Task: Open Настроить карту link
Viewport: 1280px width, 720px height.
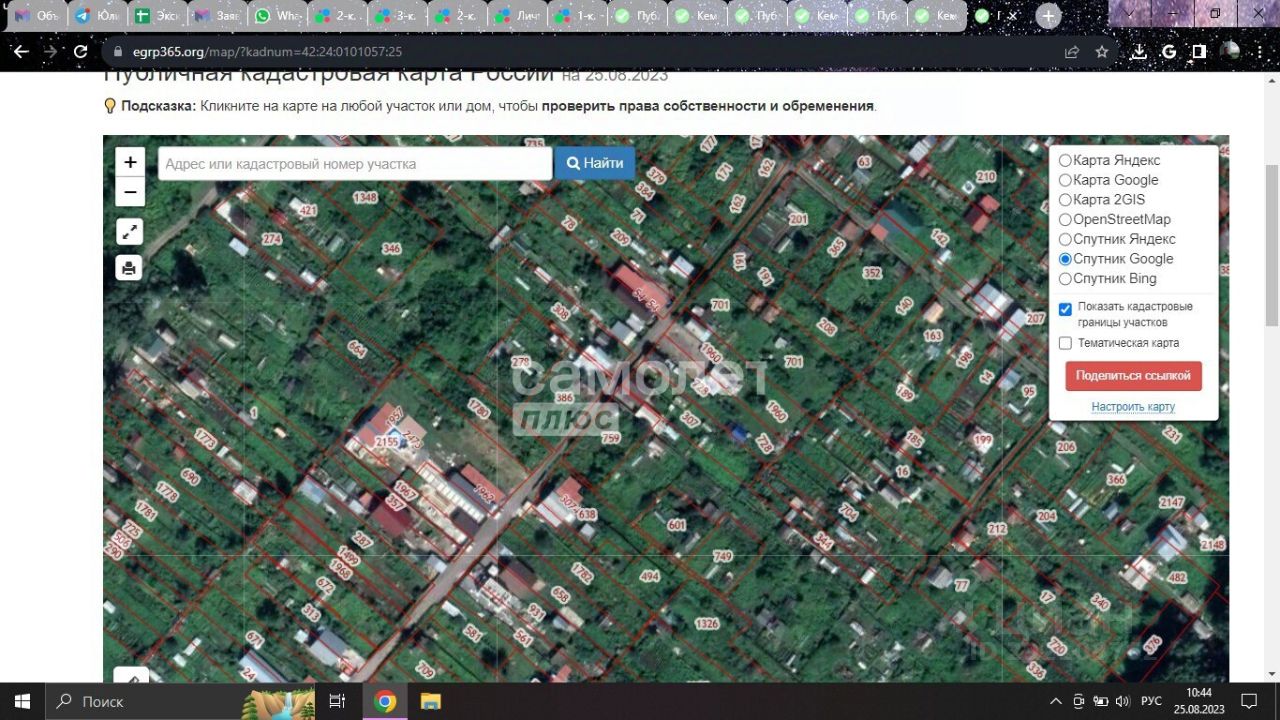Action: pos(1133,407)
